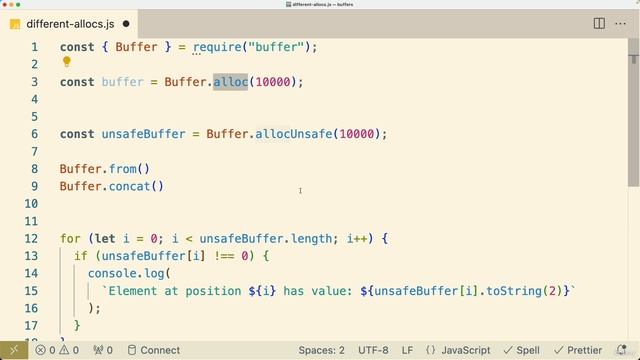Screen dimensions: 640x360
Task: Open the remote window button
Action: click(14, 350)
